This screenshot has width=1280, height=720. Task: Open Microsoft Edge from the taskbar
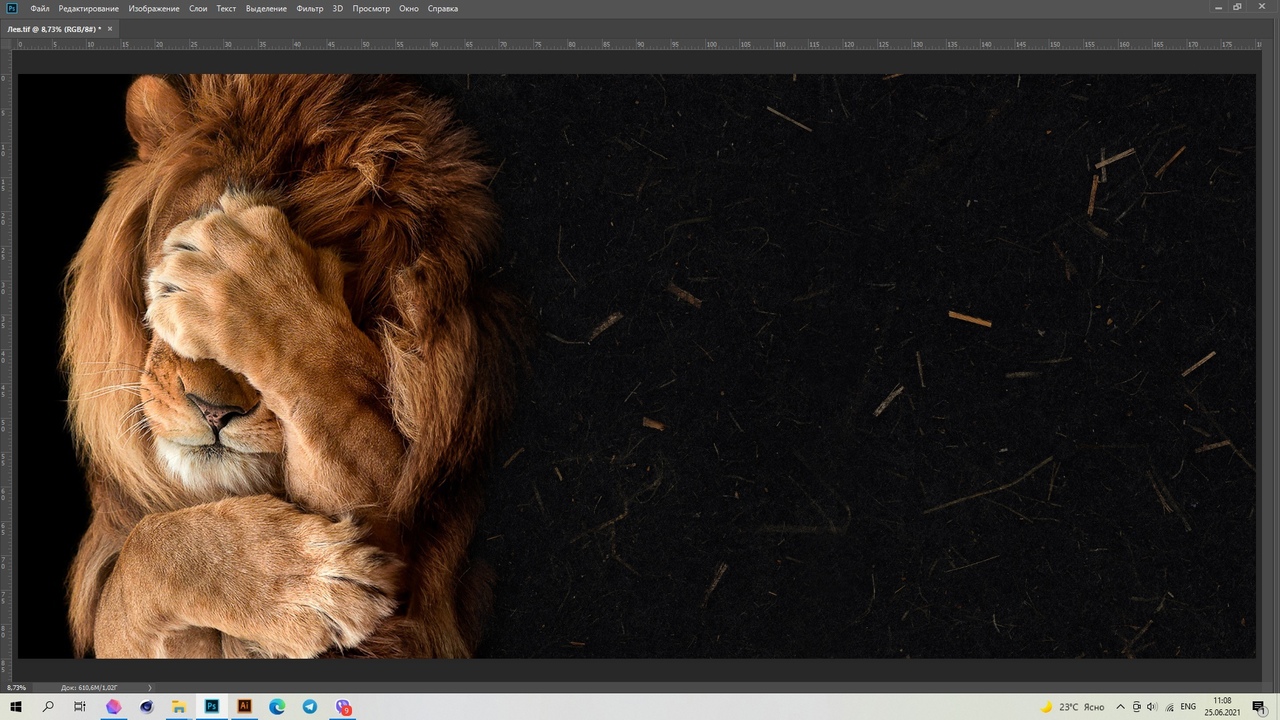coord(278,707)
